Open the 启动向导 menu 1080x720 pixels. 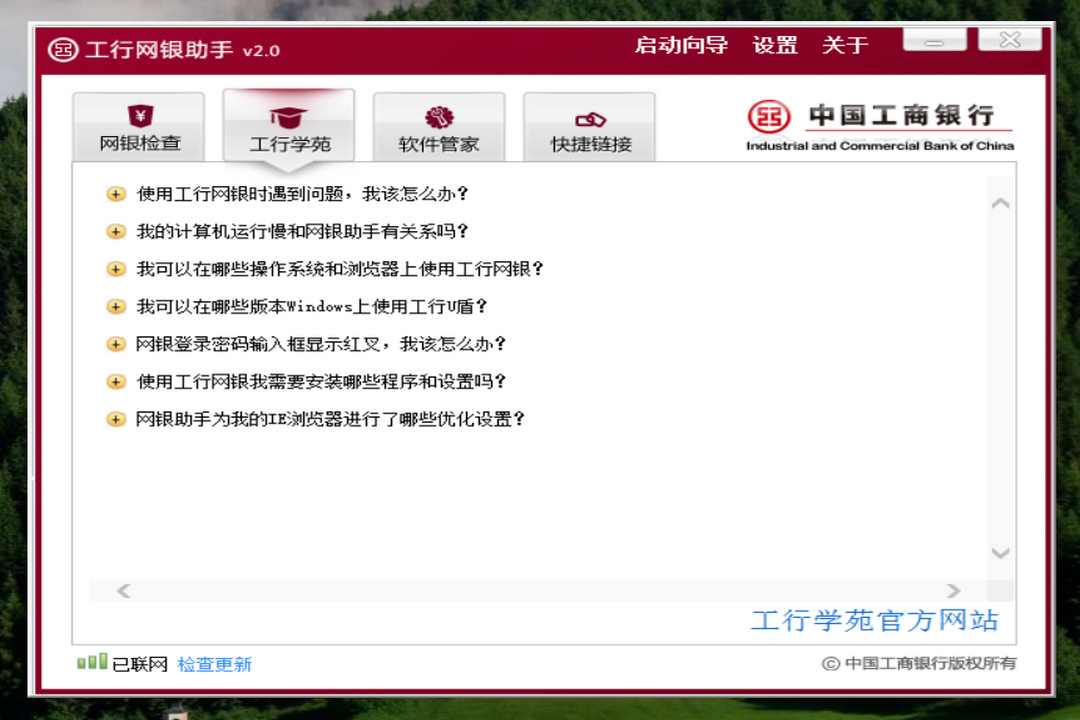683,45
